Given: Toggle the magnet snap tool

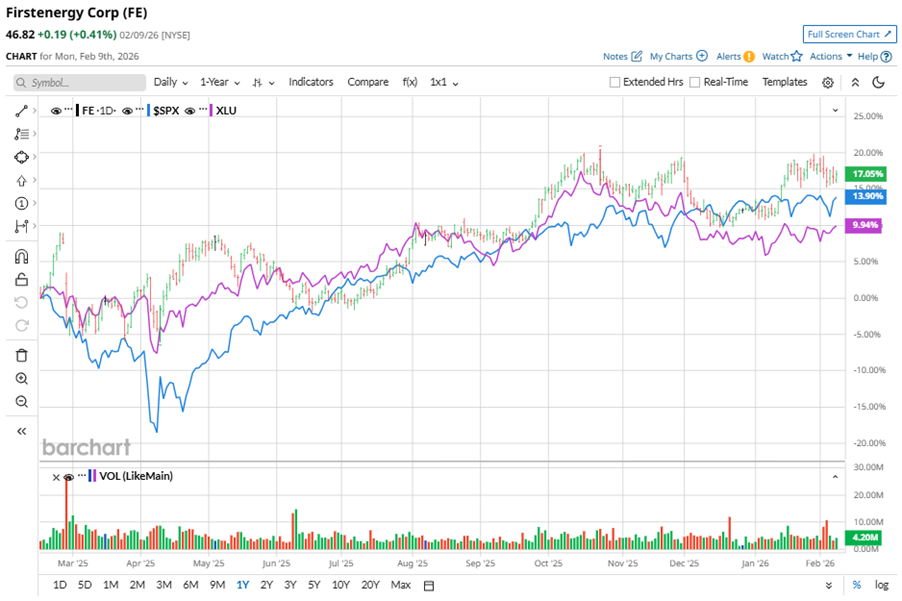Looking at the screenshot, I should click(21, 257).
